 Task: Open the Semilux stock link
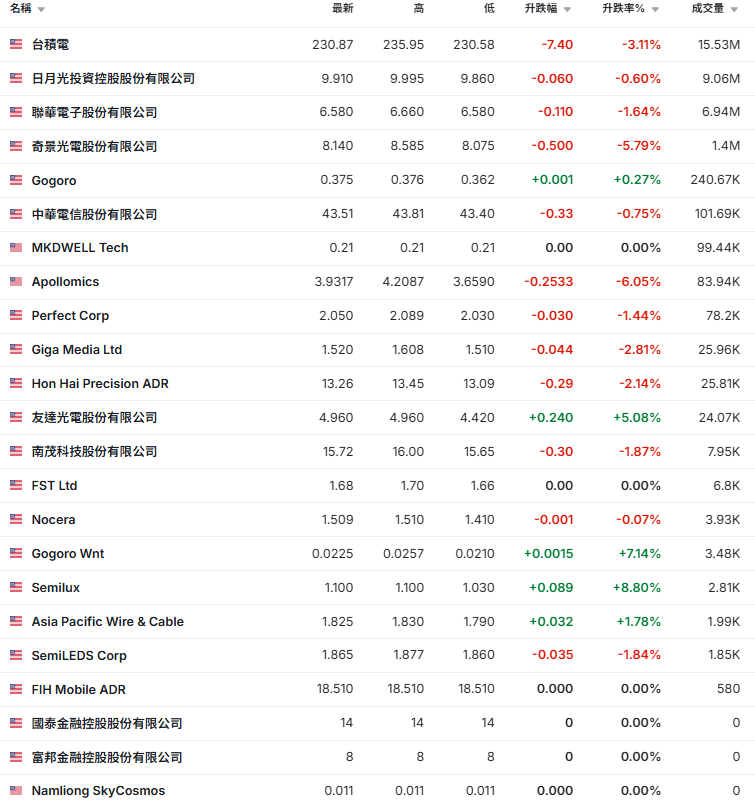(56, 587)
